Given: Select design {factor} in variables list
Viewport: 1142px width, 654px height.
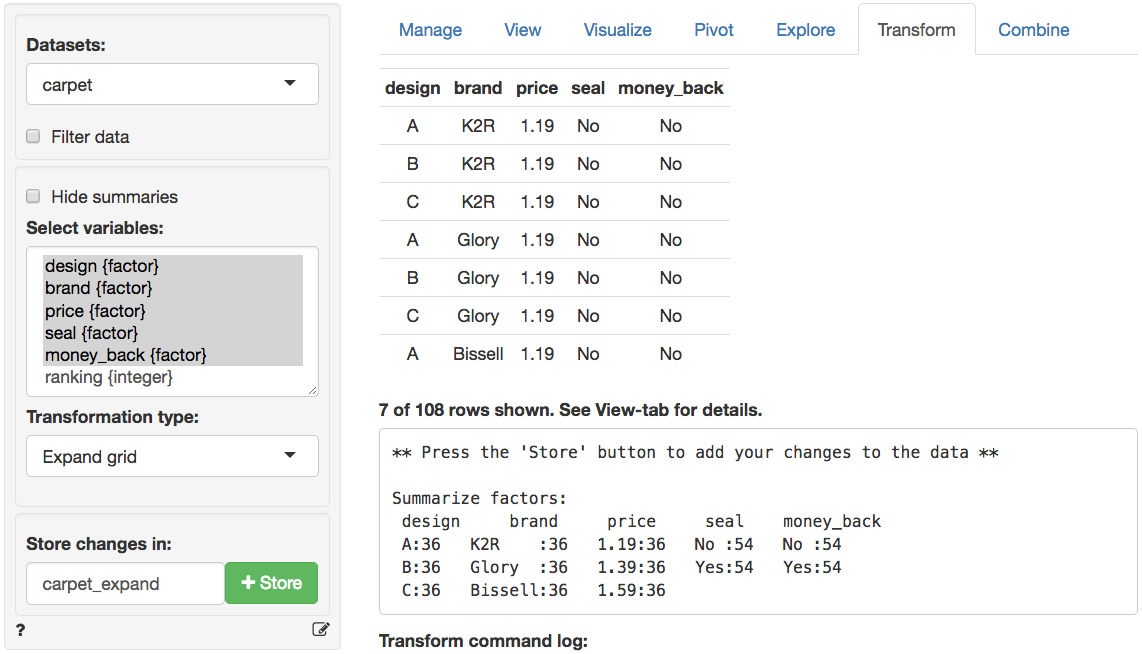Looking at the screenshot, I should click(102, 267).
